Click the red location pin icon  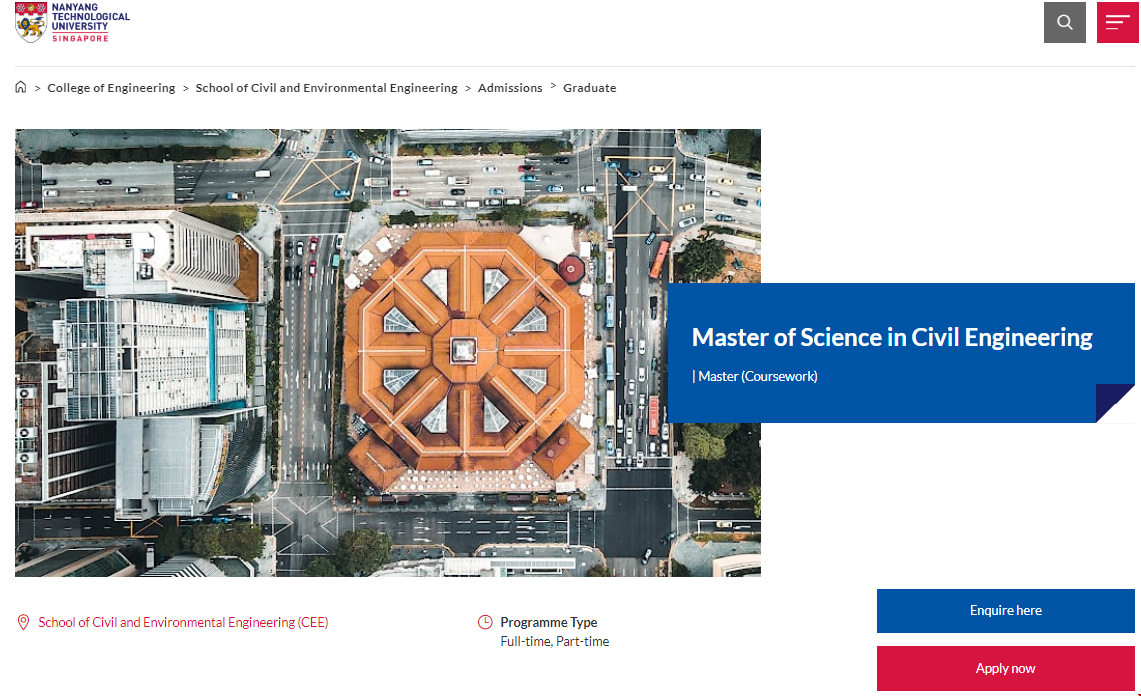pos(24,622)
